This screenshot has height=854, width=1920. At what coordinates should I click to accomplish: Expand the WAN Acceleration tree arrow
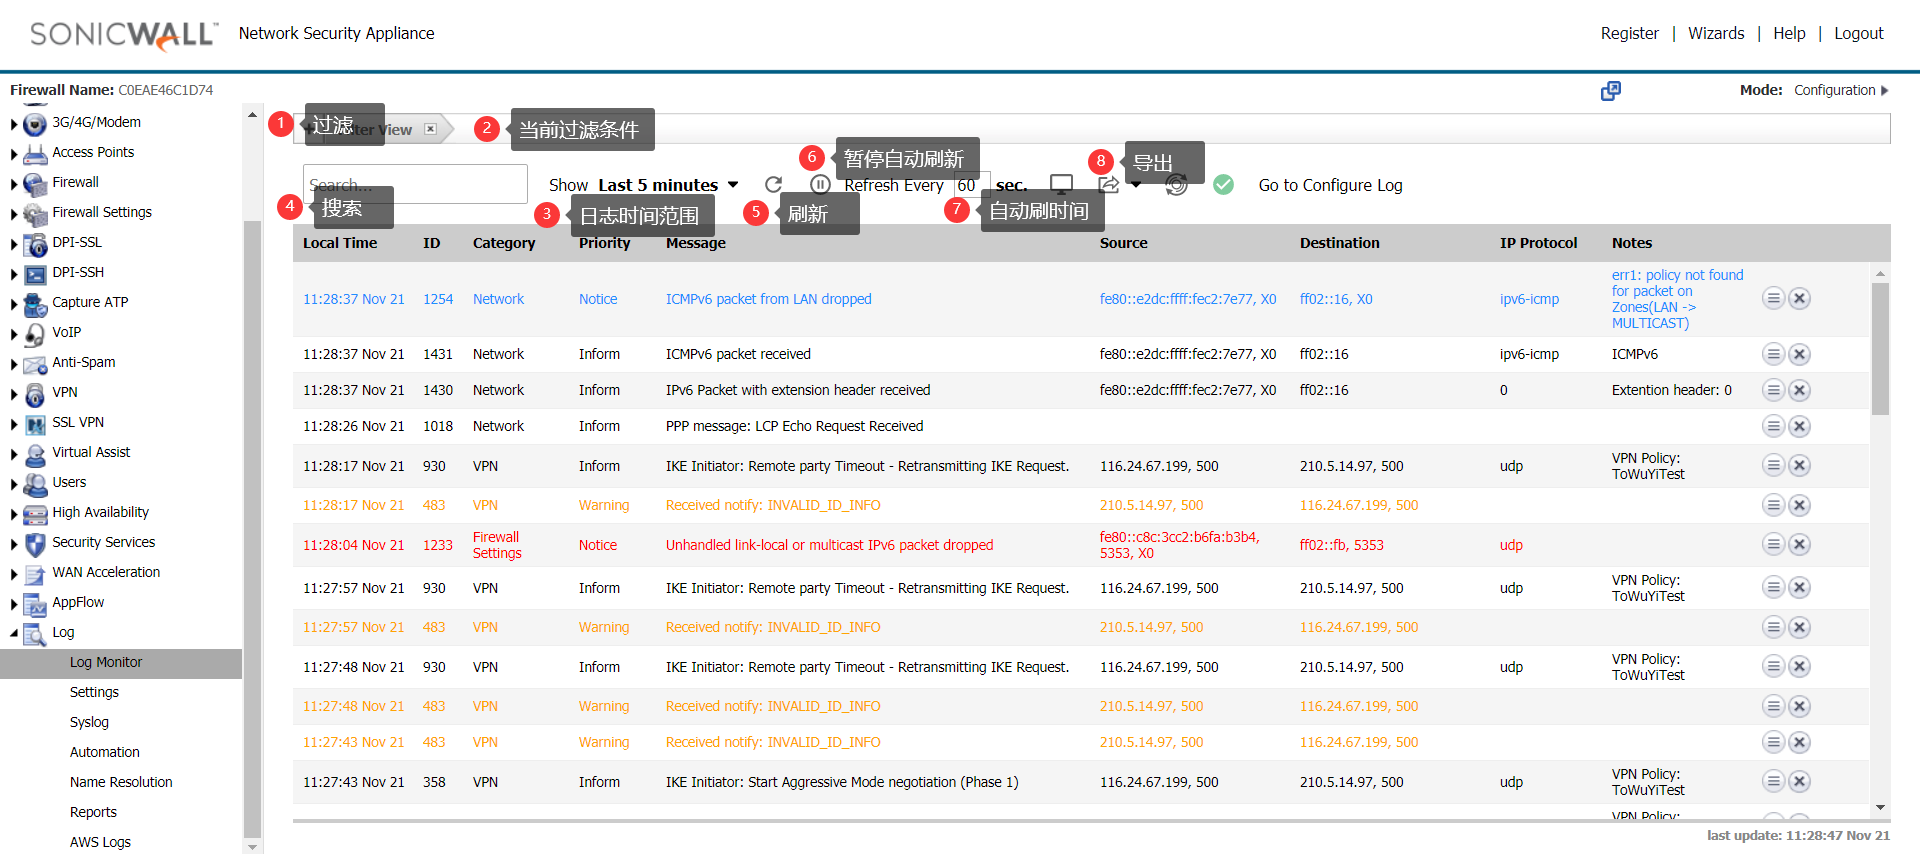[x=14, y=575]
